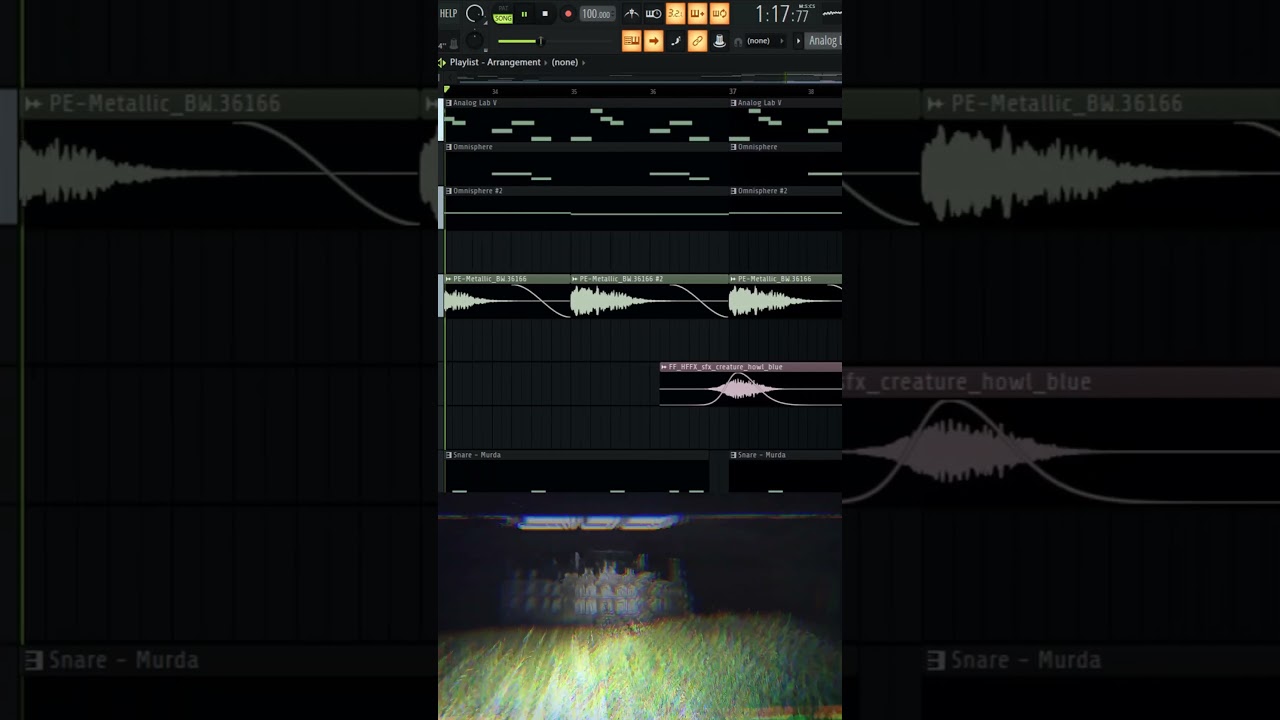Open first Analog Lab V clip menu icon

point(449,103)
